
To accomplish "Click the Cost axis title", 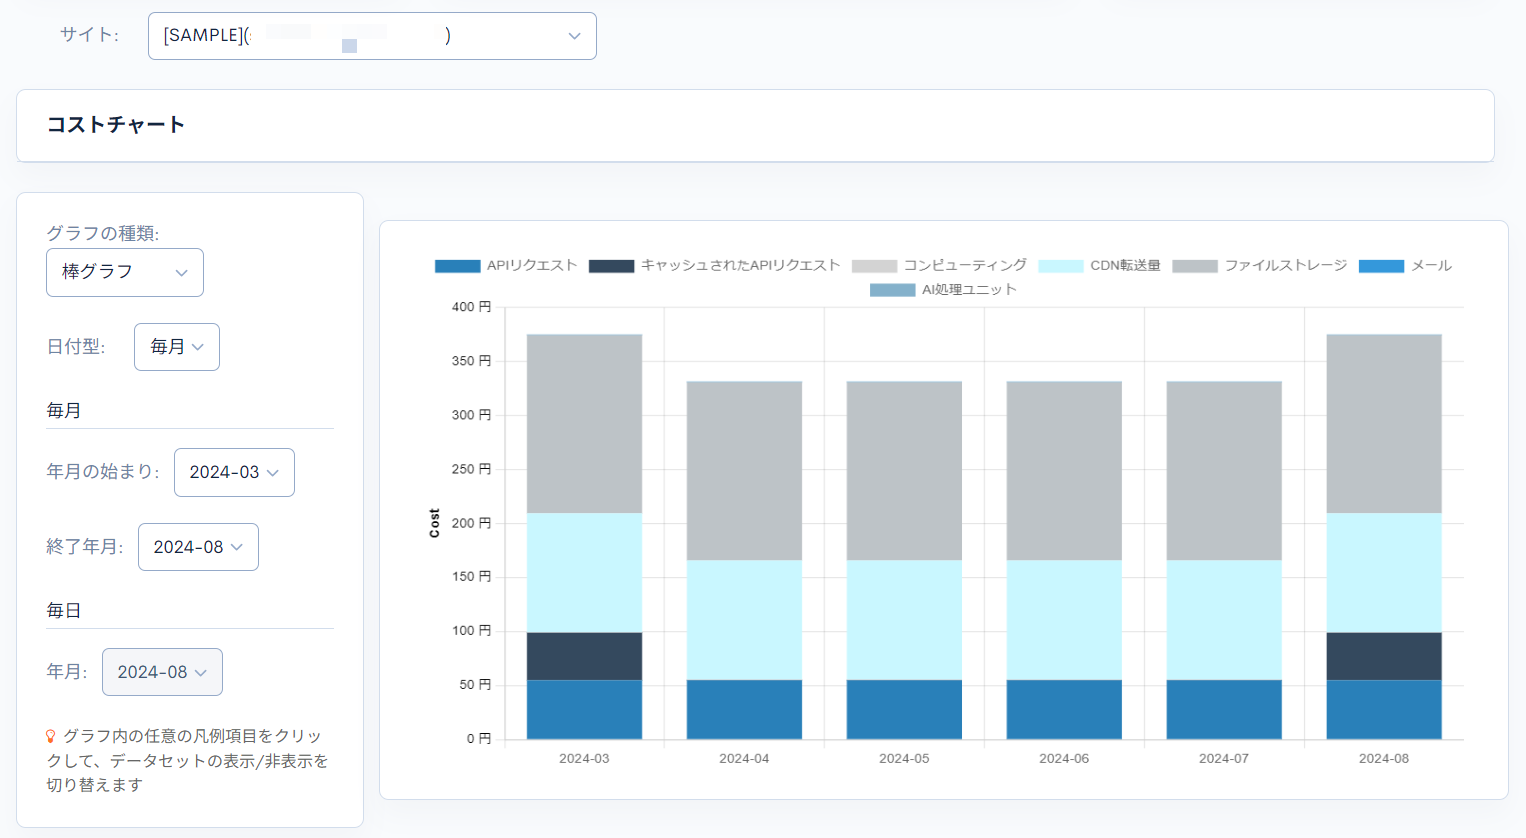I will [434, 523].
